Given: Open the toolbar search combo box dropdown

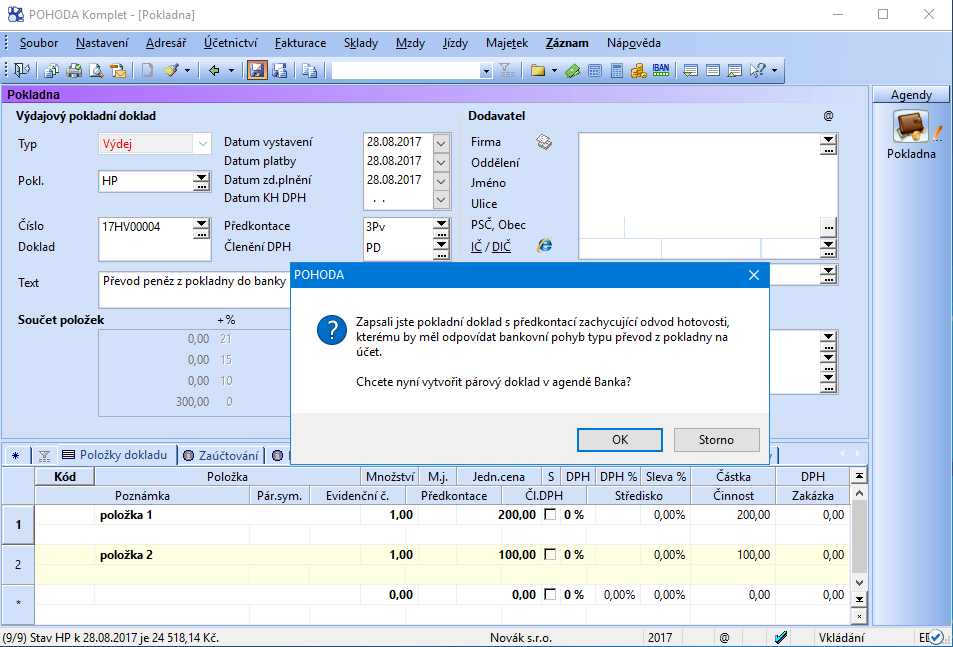Looking at the screenshot, I should pos(486,71).
